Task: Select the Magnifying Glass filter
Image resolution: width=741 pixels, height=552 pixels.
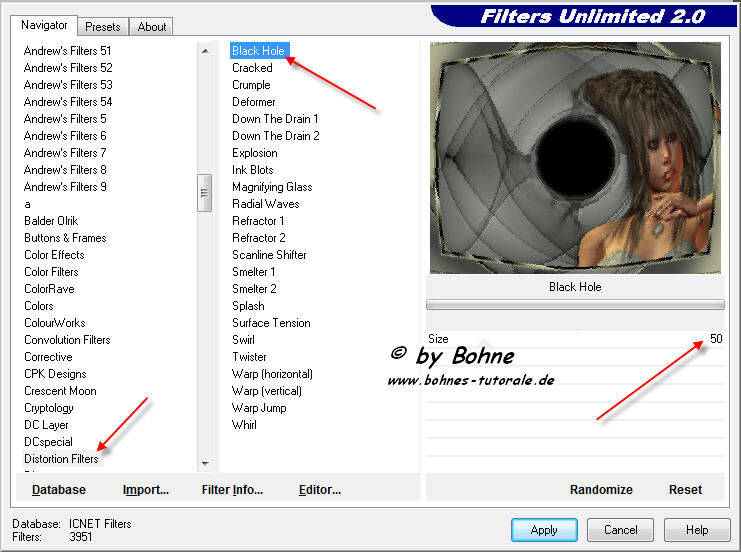Action: point(272,187)
